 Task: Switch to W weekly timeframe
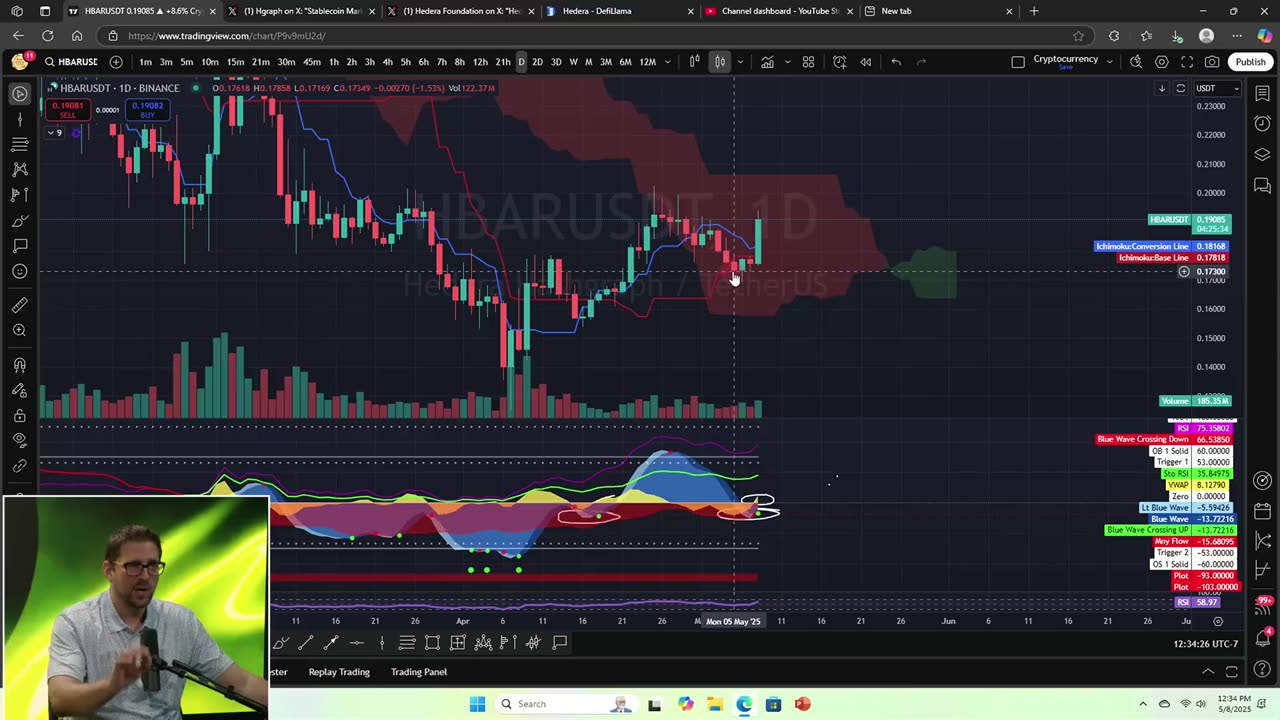[573, 62]
